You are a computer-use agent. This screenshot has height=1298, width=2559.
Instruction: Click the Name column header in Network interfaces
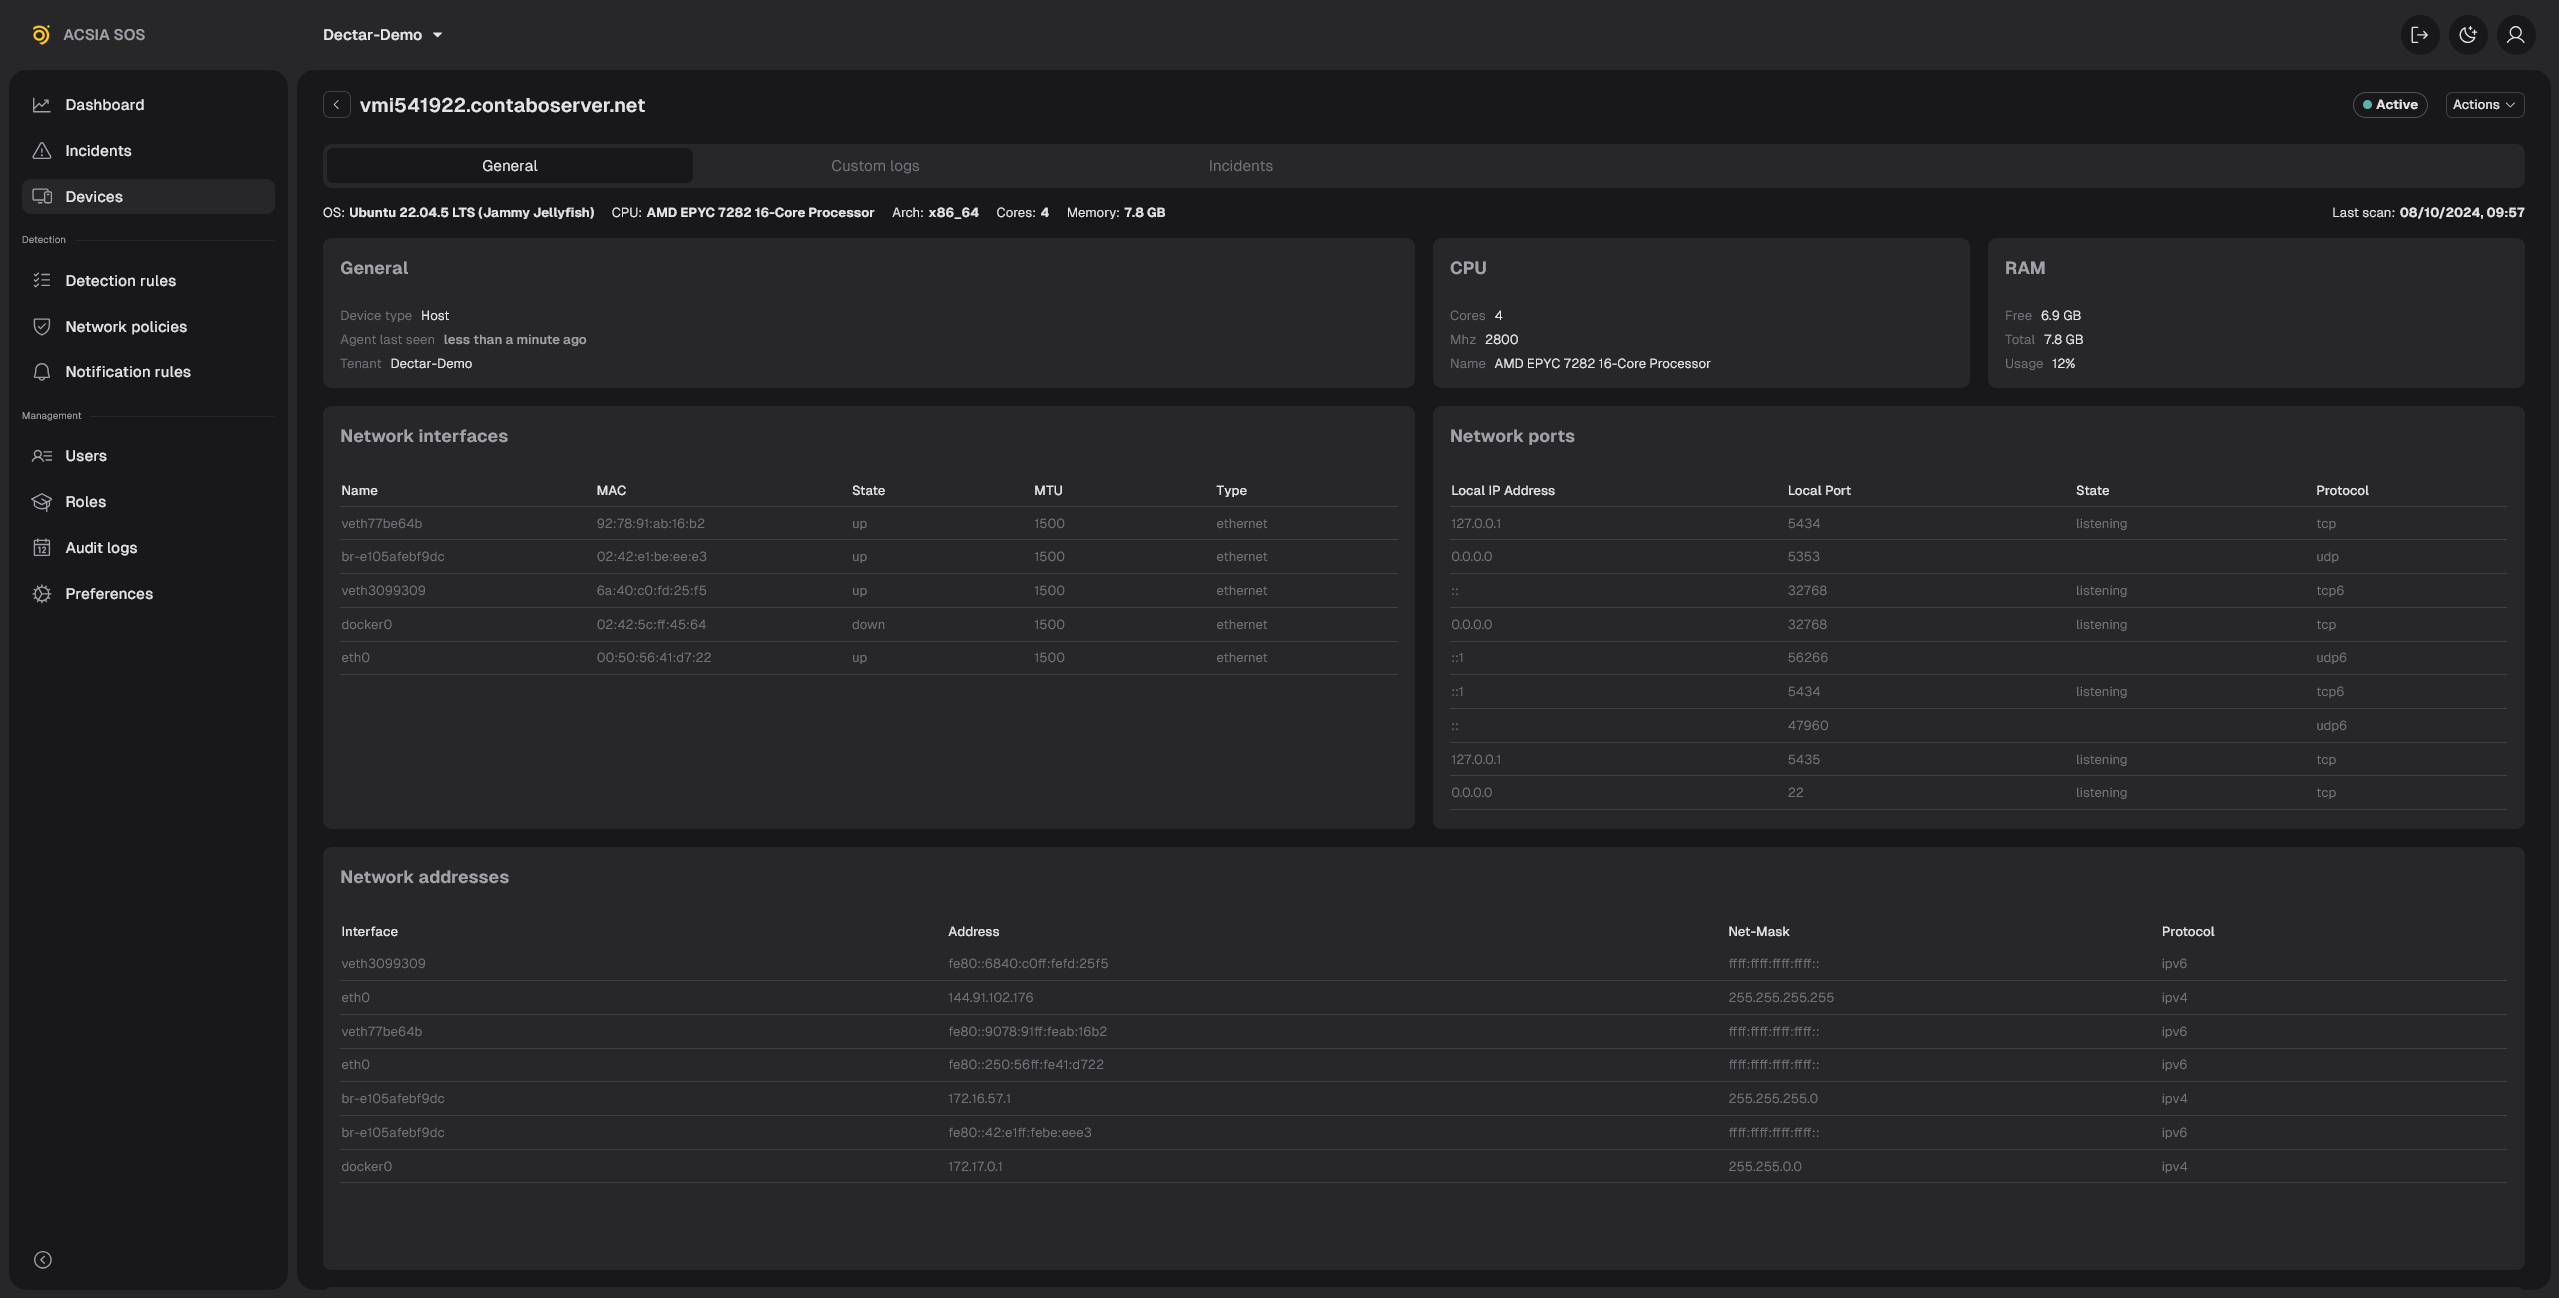pos(359,491)
